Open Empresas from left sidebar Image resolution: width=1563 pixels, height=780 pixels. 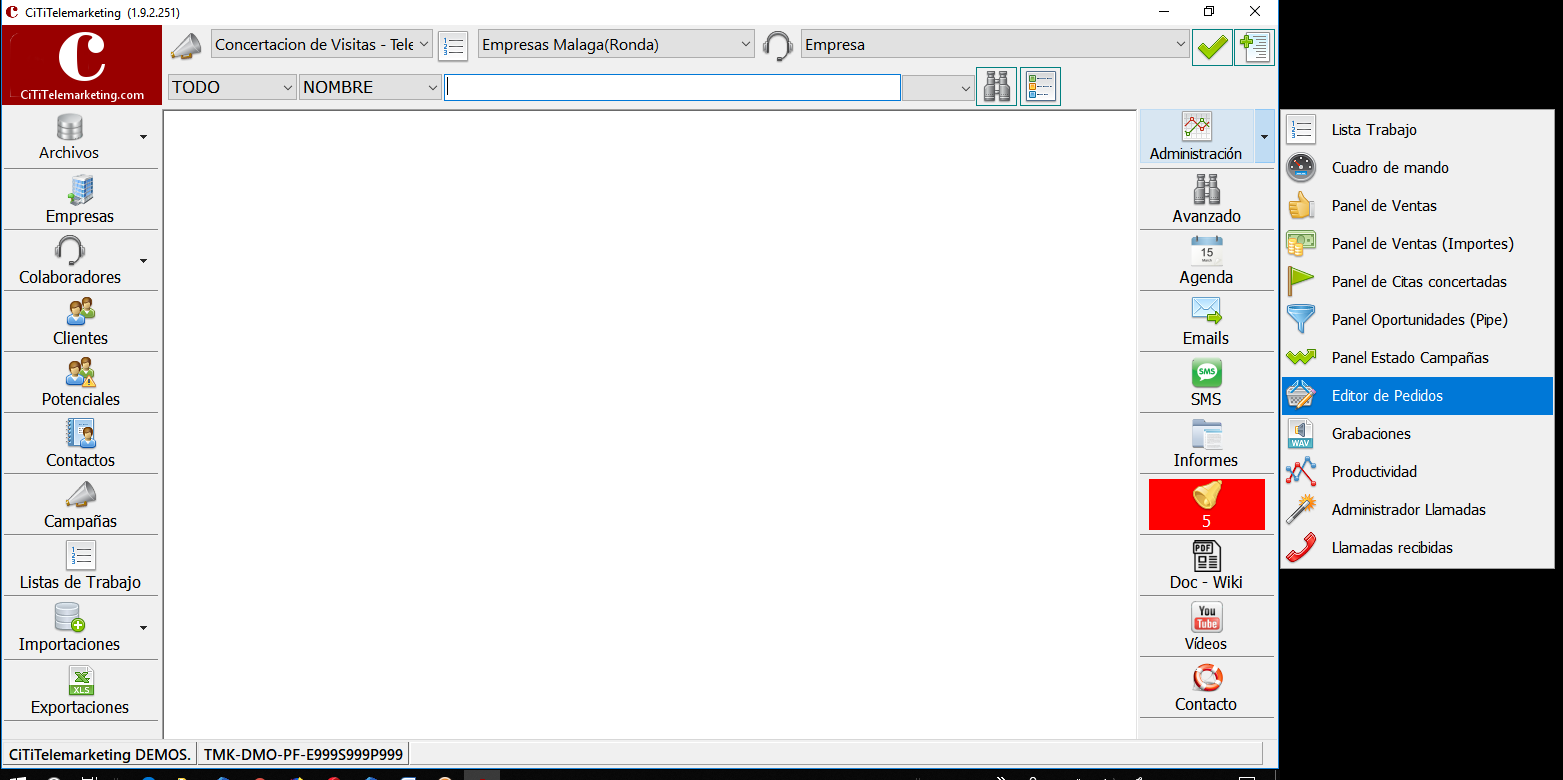[80, 199]
